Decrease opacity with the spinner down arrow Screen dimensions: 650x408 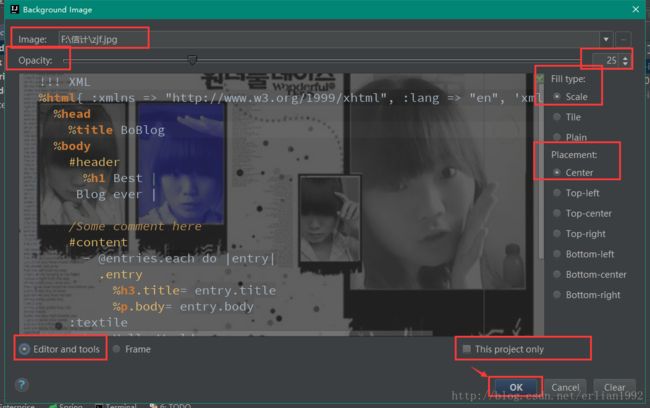click(625, 63)
